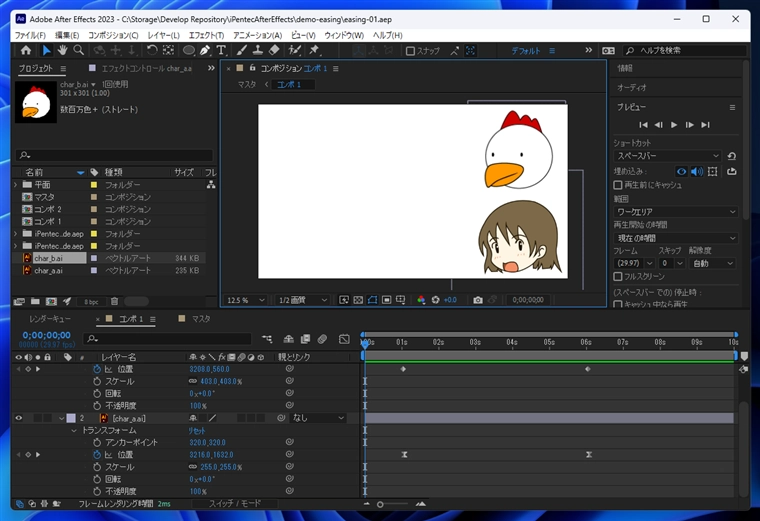The width and height of the screenshot is (760, 521).
Task: Jump to last frame in preview controls
Action: [x=705, y=125]
